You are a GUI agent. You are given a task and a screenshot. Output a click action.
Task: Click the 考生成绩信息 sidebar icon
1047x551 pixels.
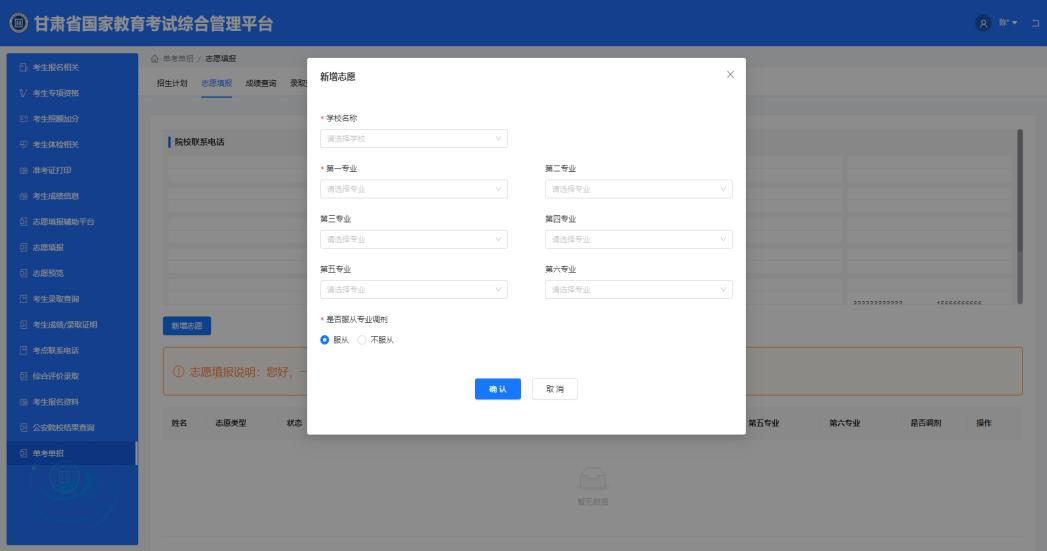pyautogui.click(x=23, y=196)
